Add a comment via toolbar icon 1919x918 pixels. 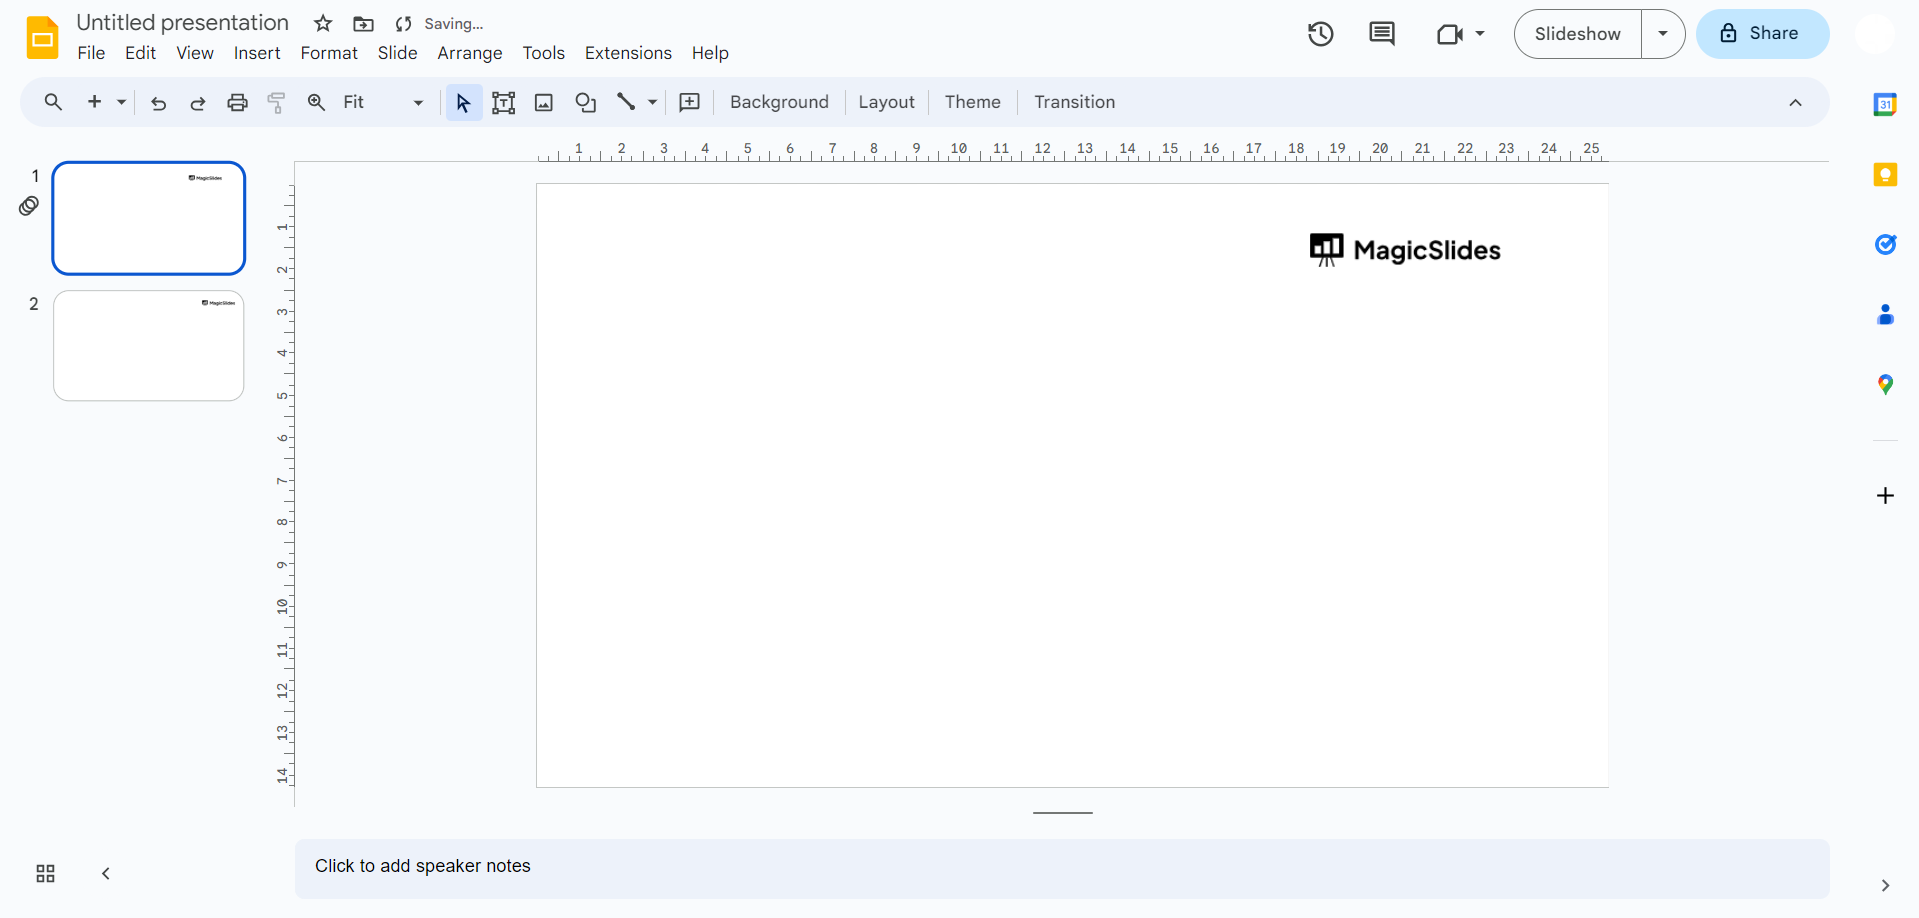690,102
